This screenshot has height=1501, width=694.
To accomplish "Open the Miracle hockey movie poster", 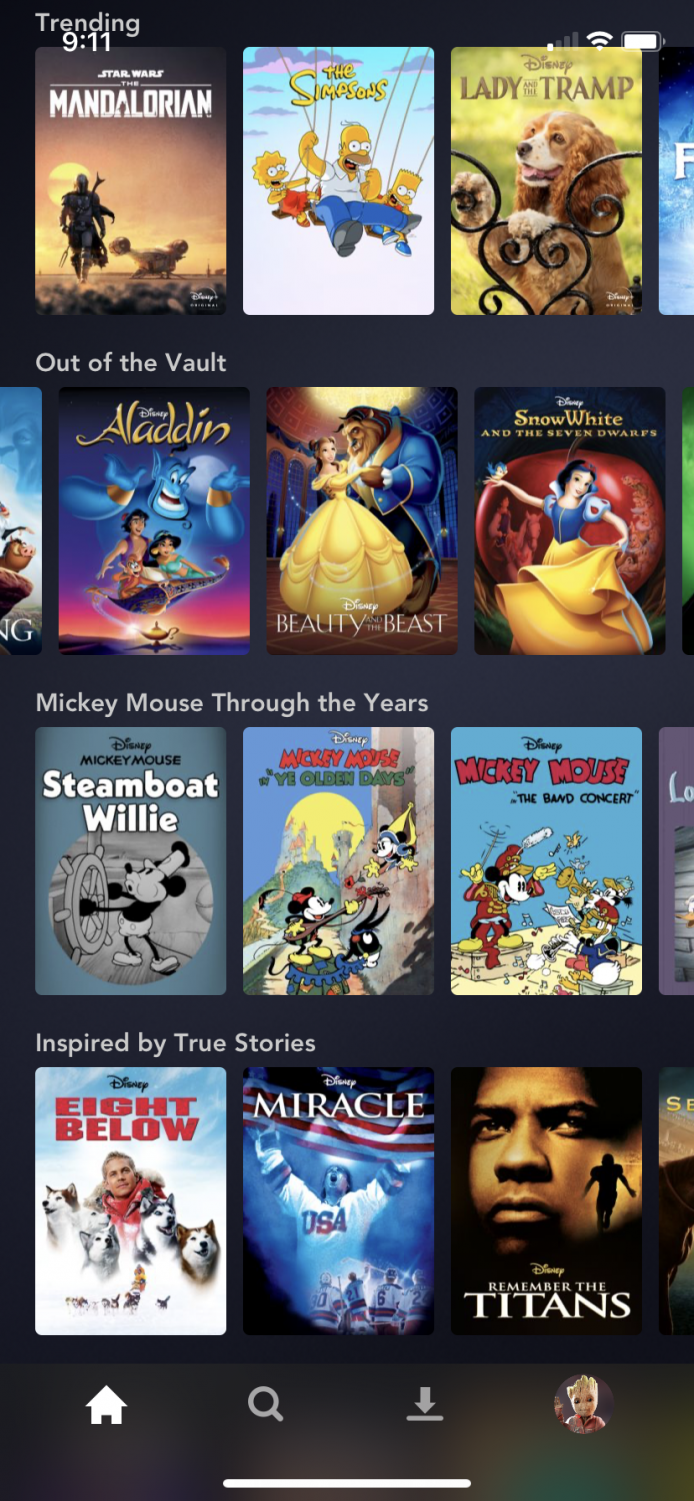I will [x=339, y=1201].
